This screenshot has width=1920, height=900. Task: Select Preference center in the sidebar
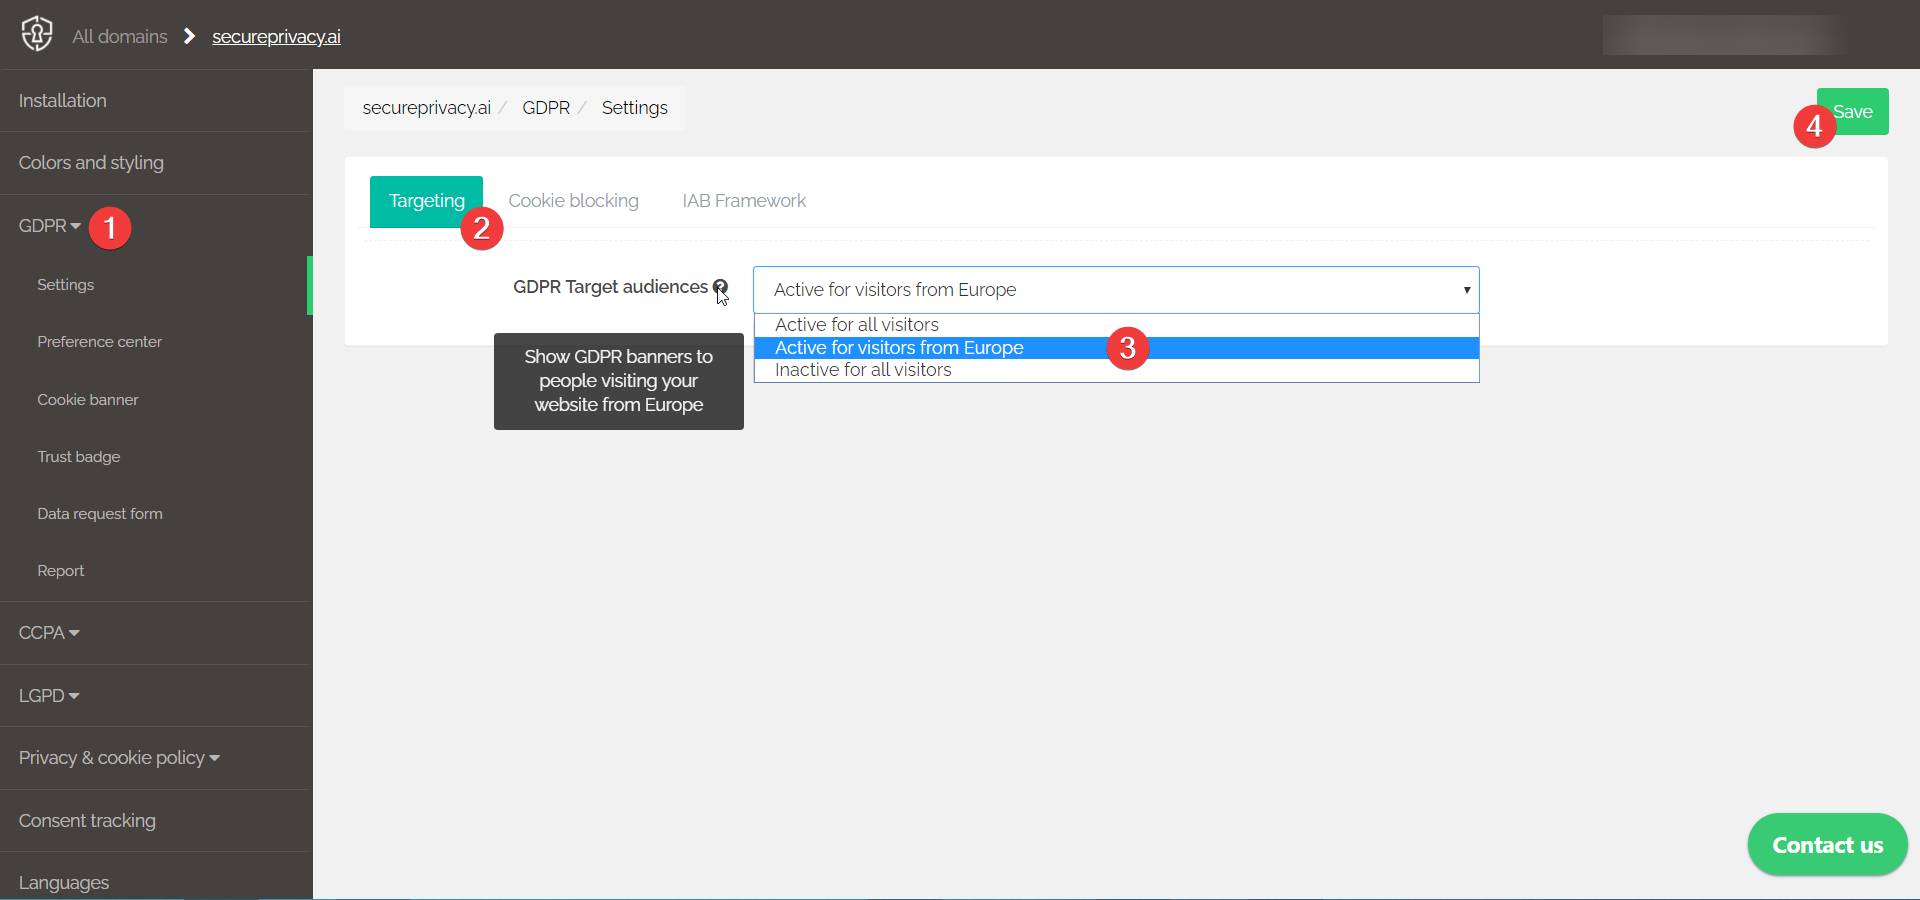[x=99, y=341]
